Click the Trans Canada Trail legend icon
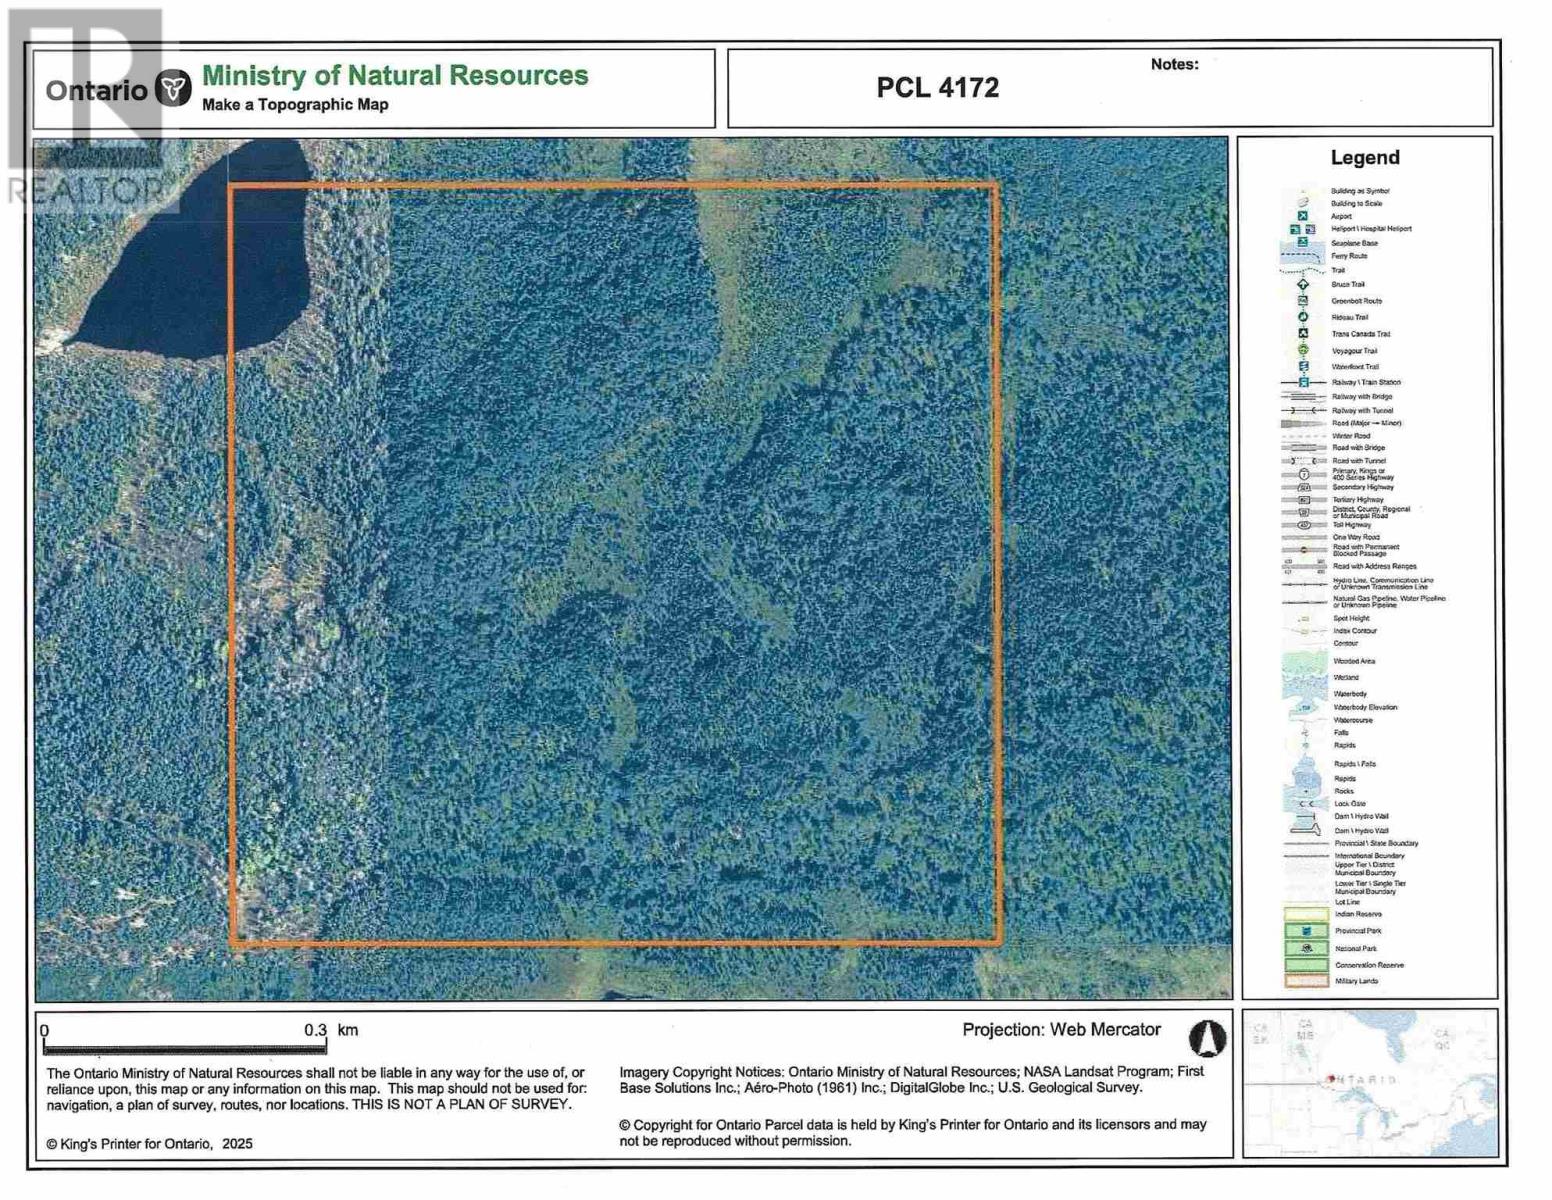1552x1200 pixels. (x=1303, y=331)
